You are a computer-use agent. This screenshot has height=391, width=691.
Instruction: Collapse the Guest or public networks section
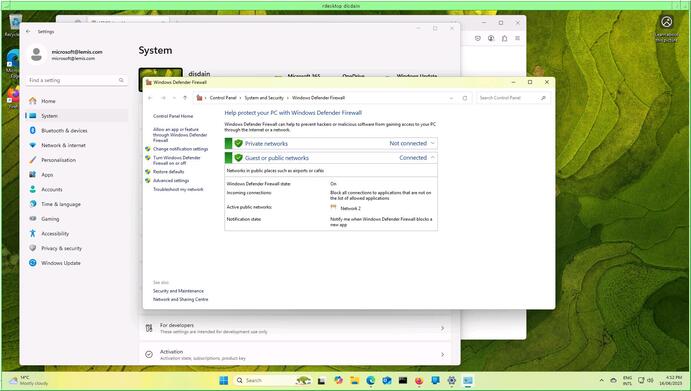(432, 157)
